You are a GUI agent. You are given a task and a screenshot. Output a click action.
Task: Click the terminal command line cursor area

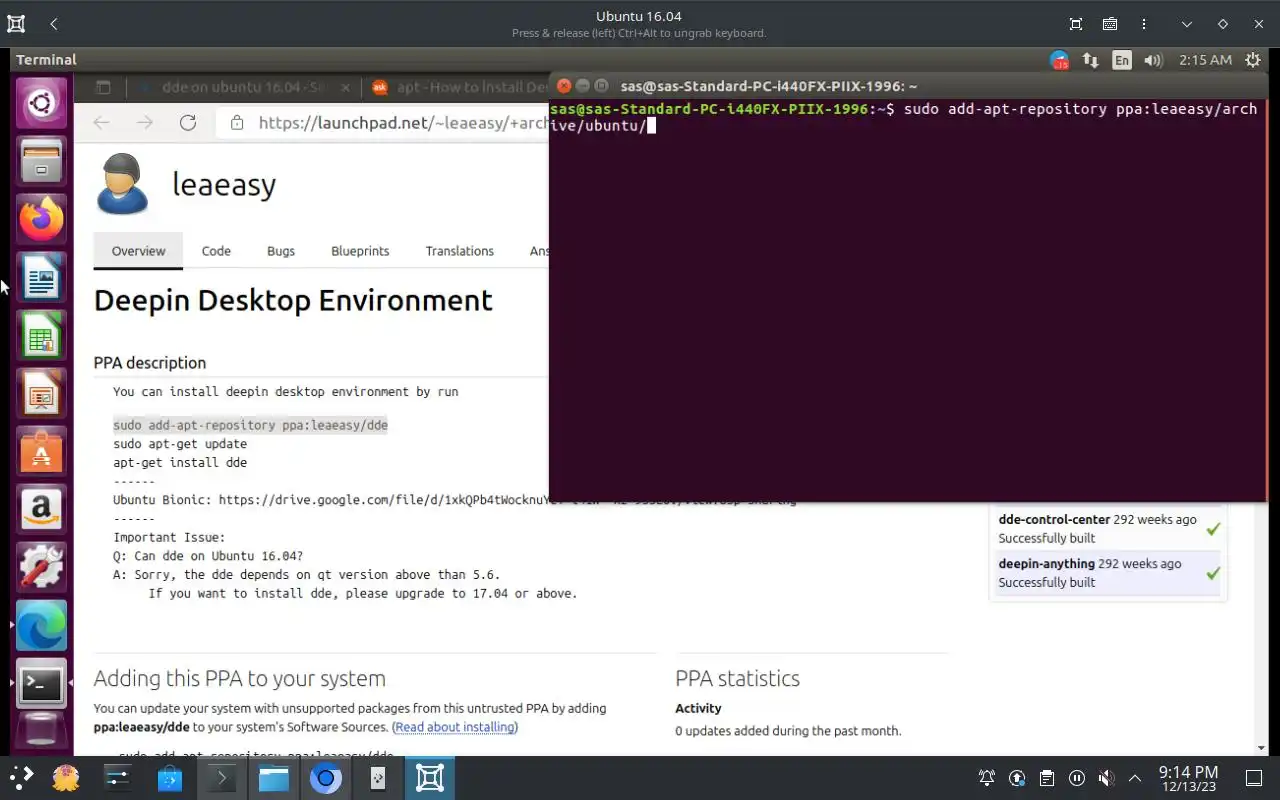(651, 126)
